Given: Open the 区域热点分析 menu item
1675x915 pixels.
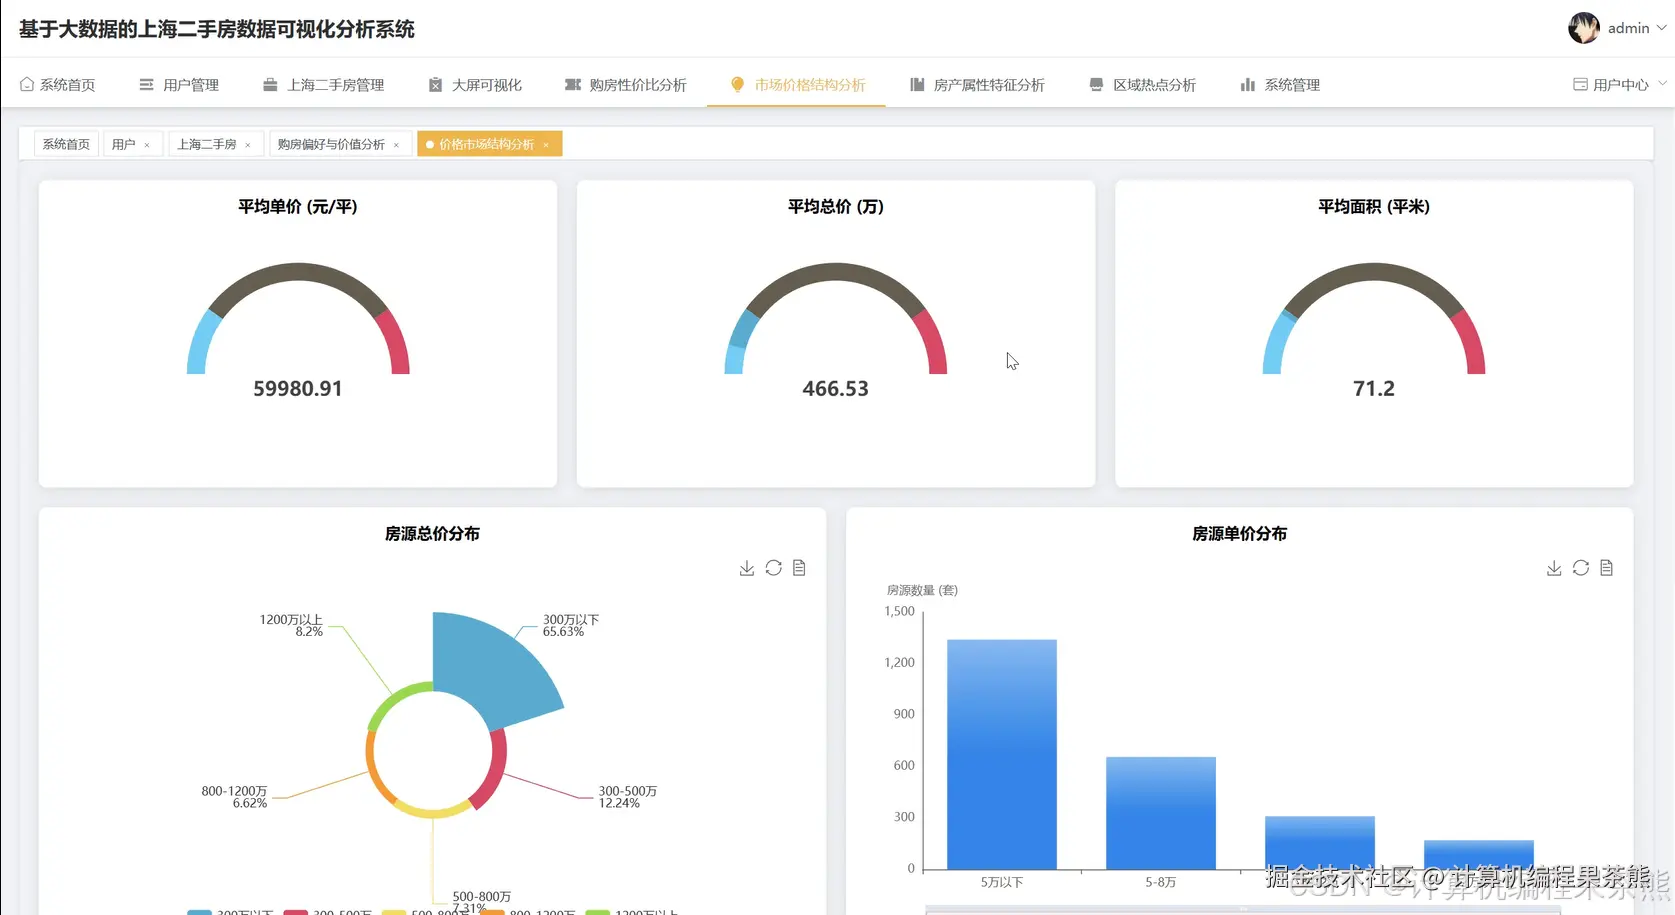Looking at the screenshot, I should [x=1142, y=85].
